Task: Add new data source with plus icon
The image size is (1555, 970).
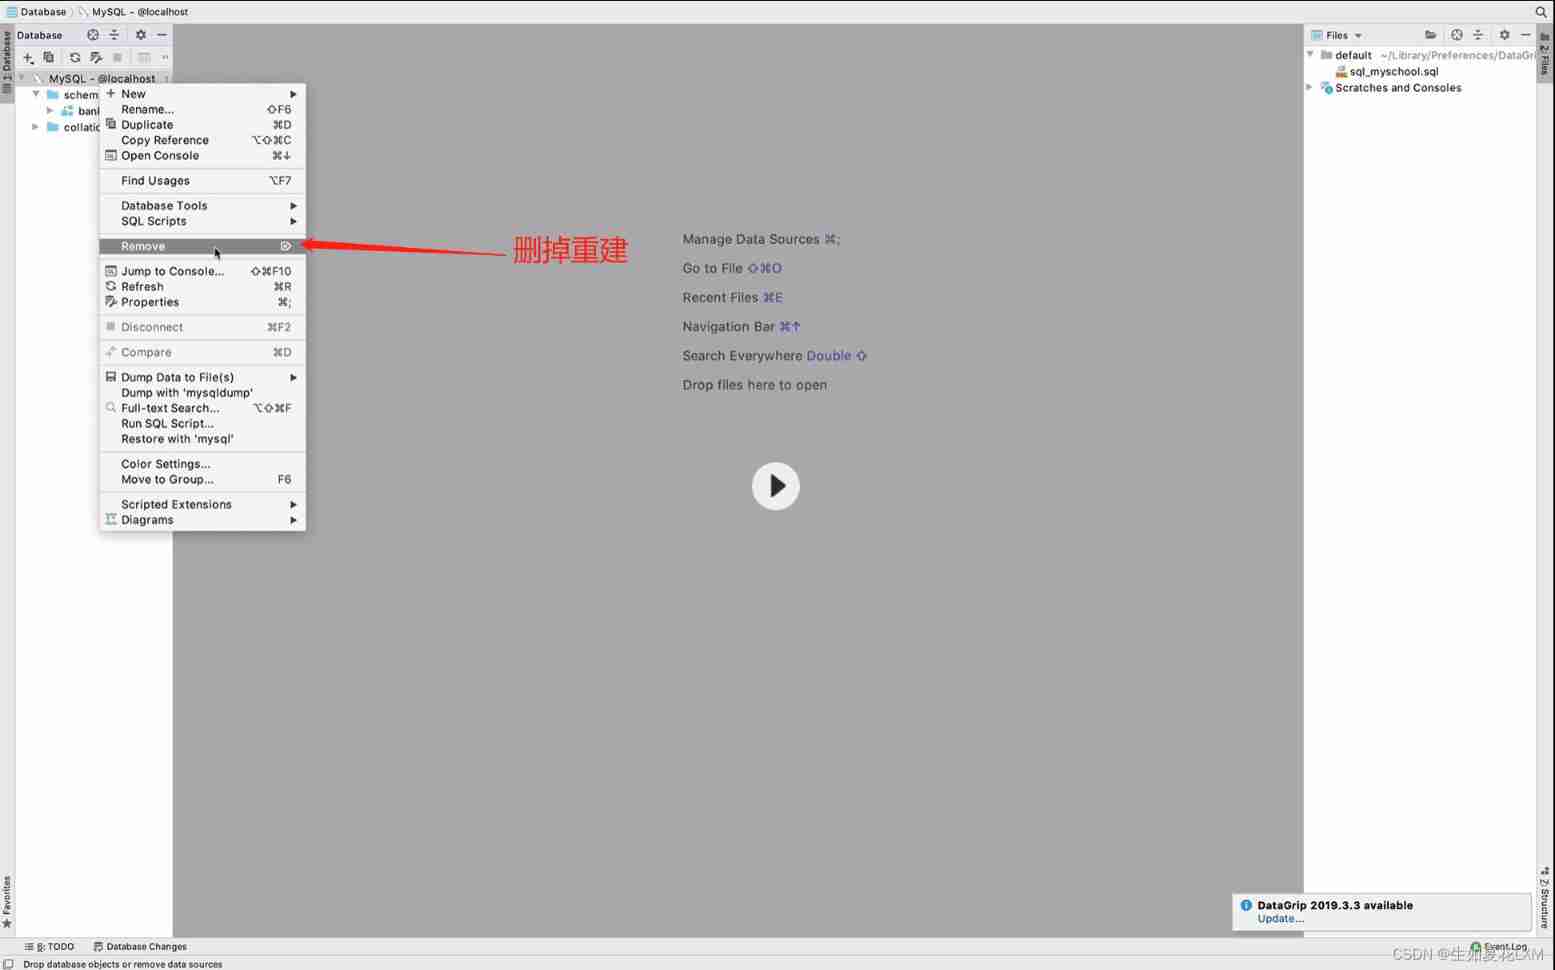Action: pyautogui.click(x=28, y=58)
